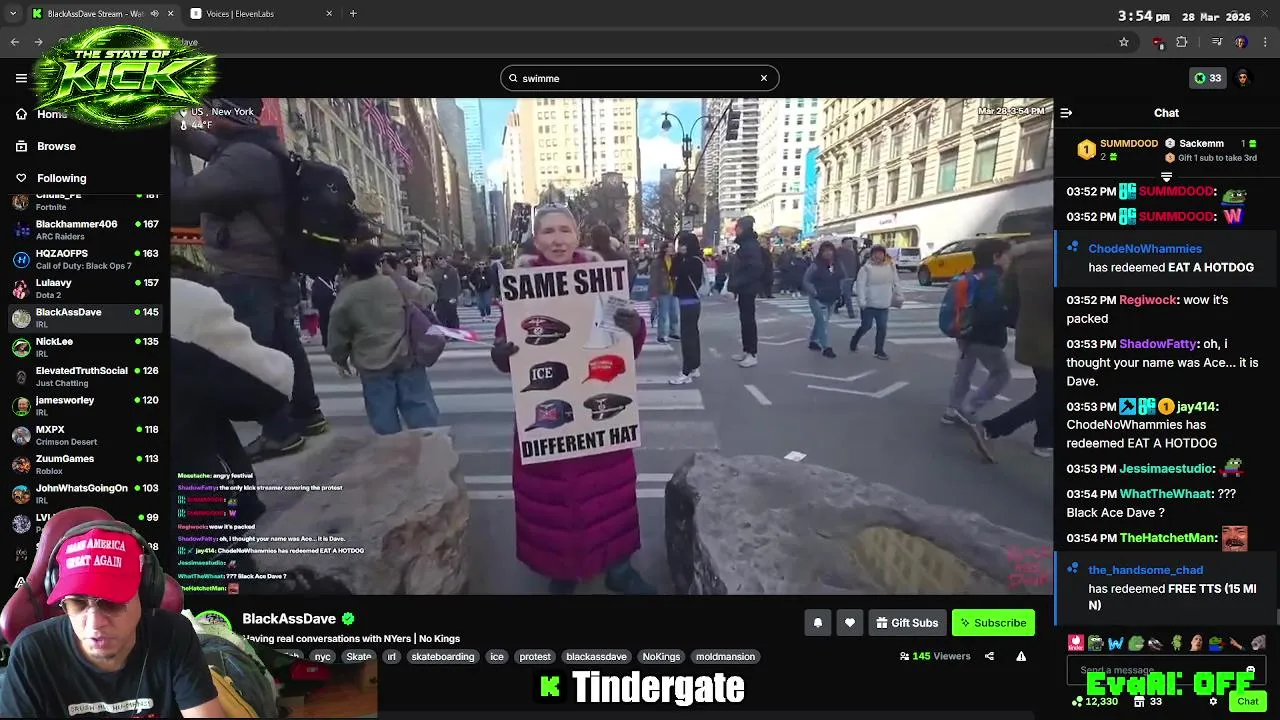Open the browser tab search dropdown
This screenshot has height=720, width=1280.
coord(13,14)
